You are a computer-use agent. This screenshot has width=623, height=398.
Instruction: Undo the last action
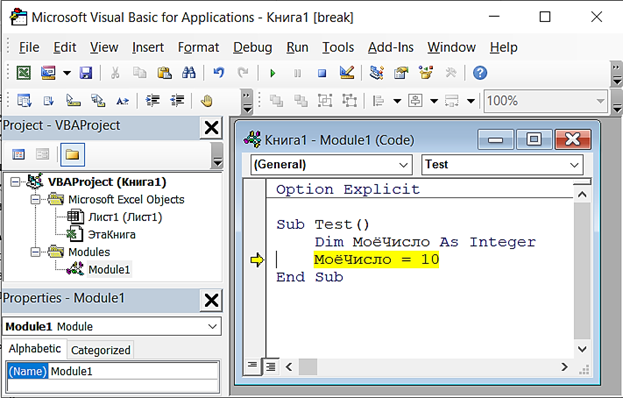click(x=219, y=73)
